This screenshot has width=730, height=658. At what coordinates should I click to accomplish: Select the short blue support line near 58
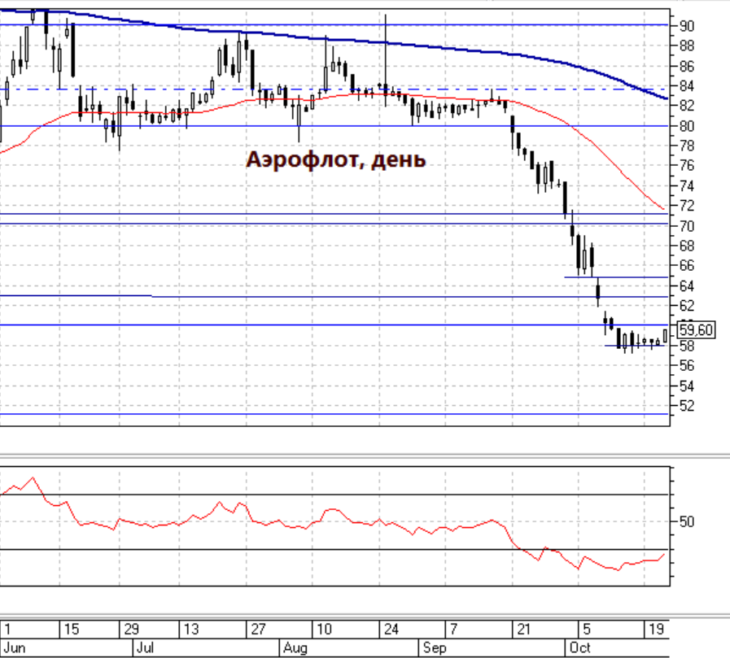pyautogui.click(x=634, y=346)
